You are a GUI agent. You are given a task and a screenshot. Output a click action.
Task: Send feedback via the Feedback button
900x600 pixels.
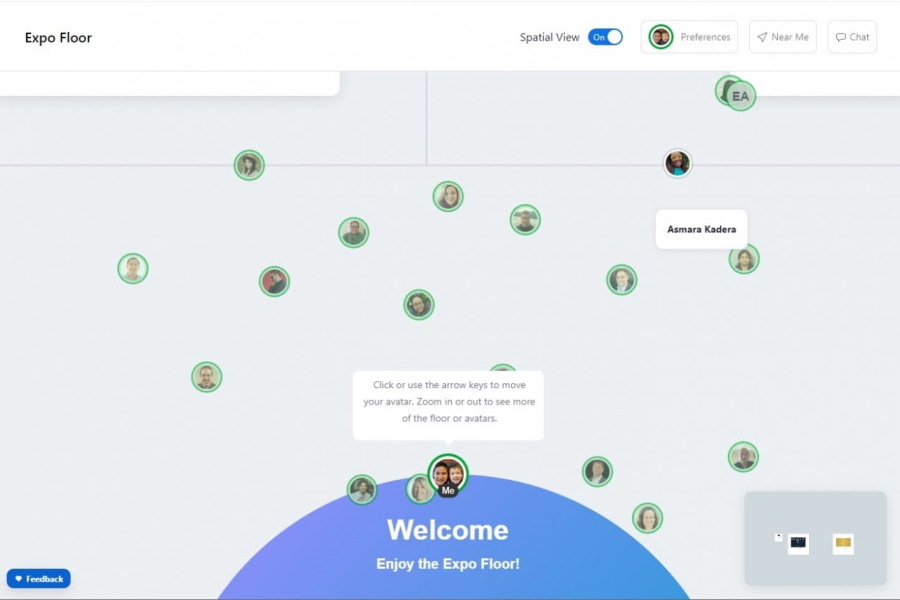38,579
